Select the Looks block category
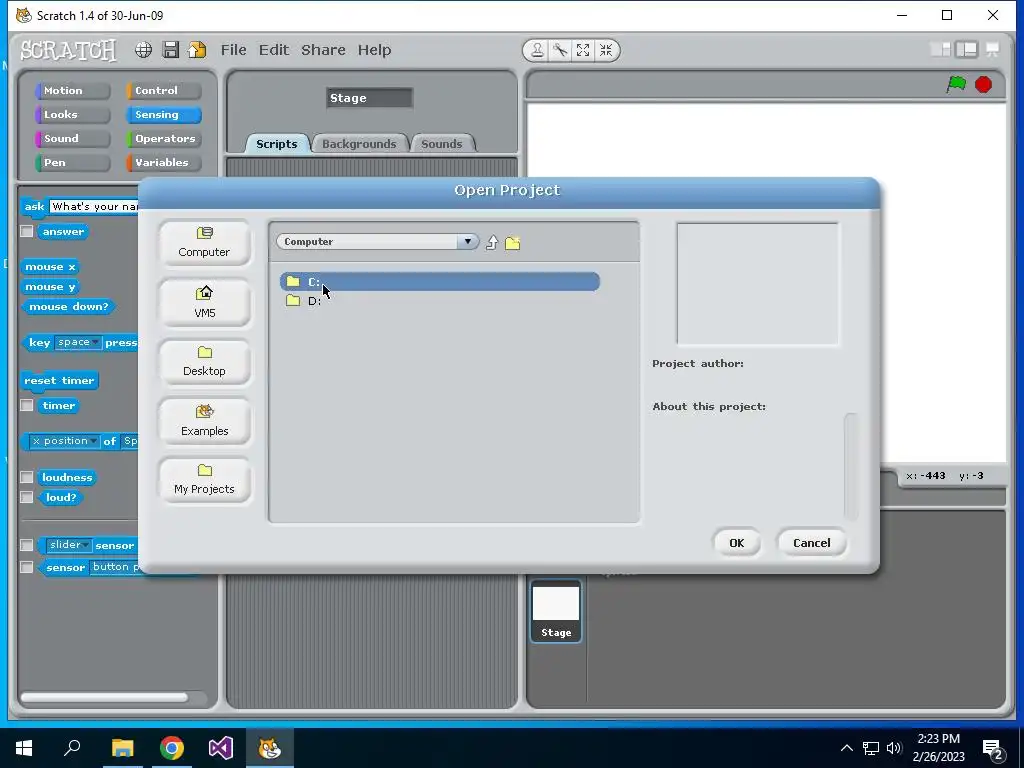Image resolution: width=1024 pixels, height=768 pixels. click(x=72, y=115)
